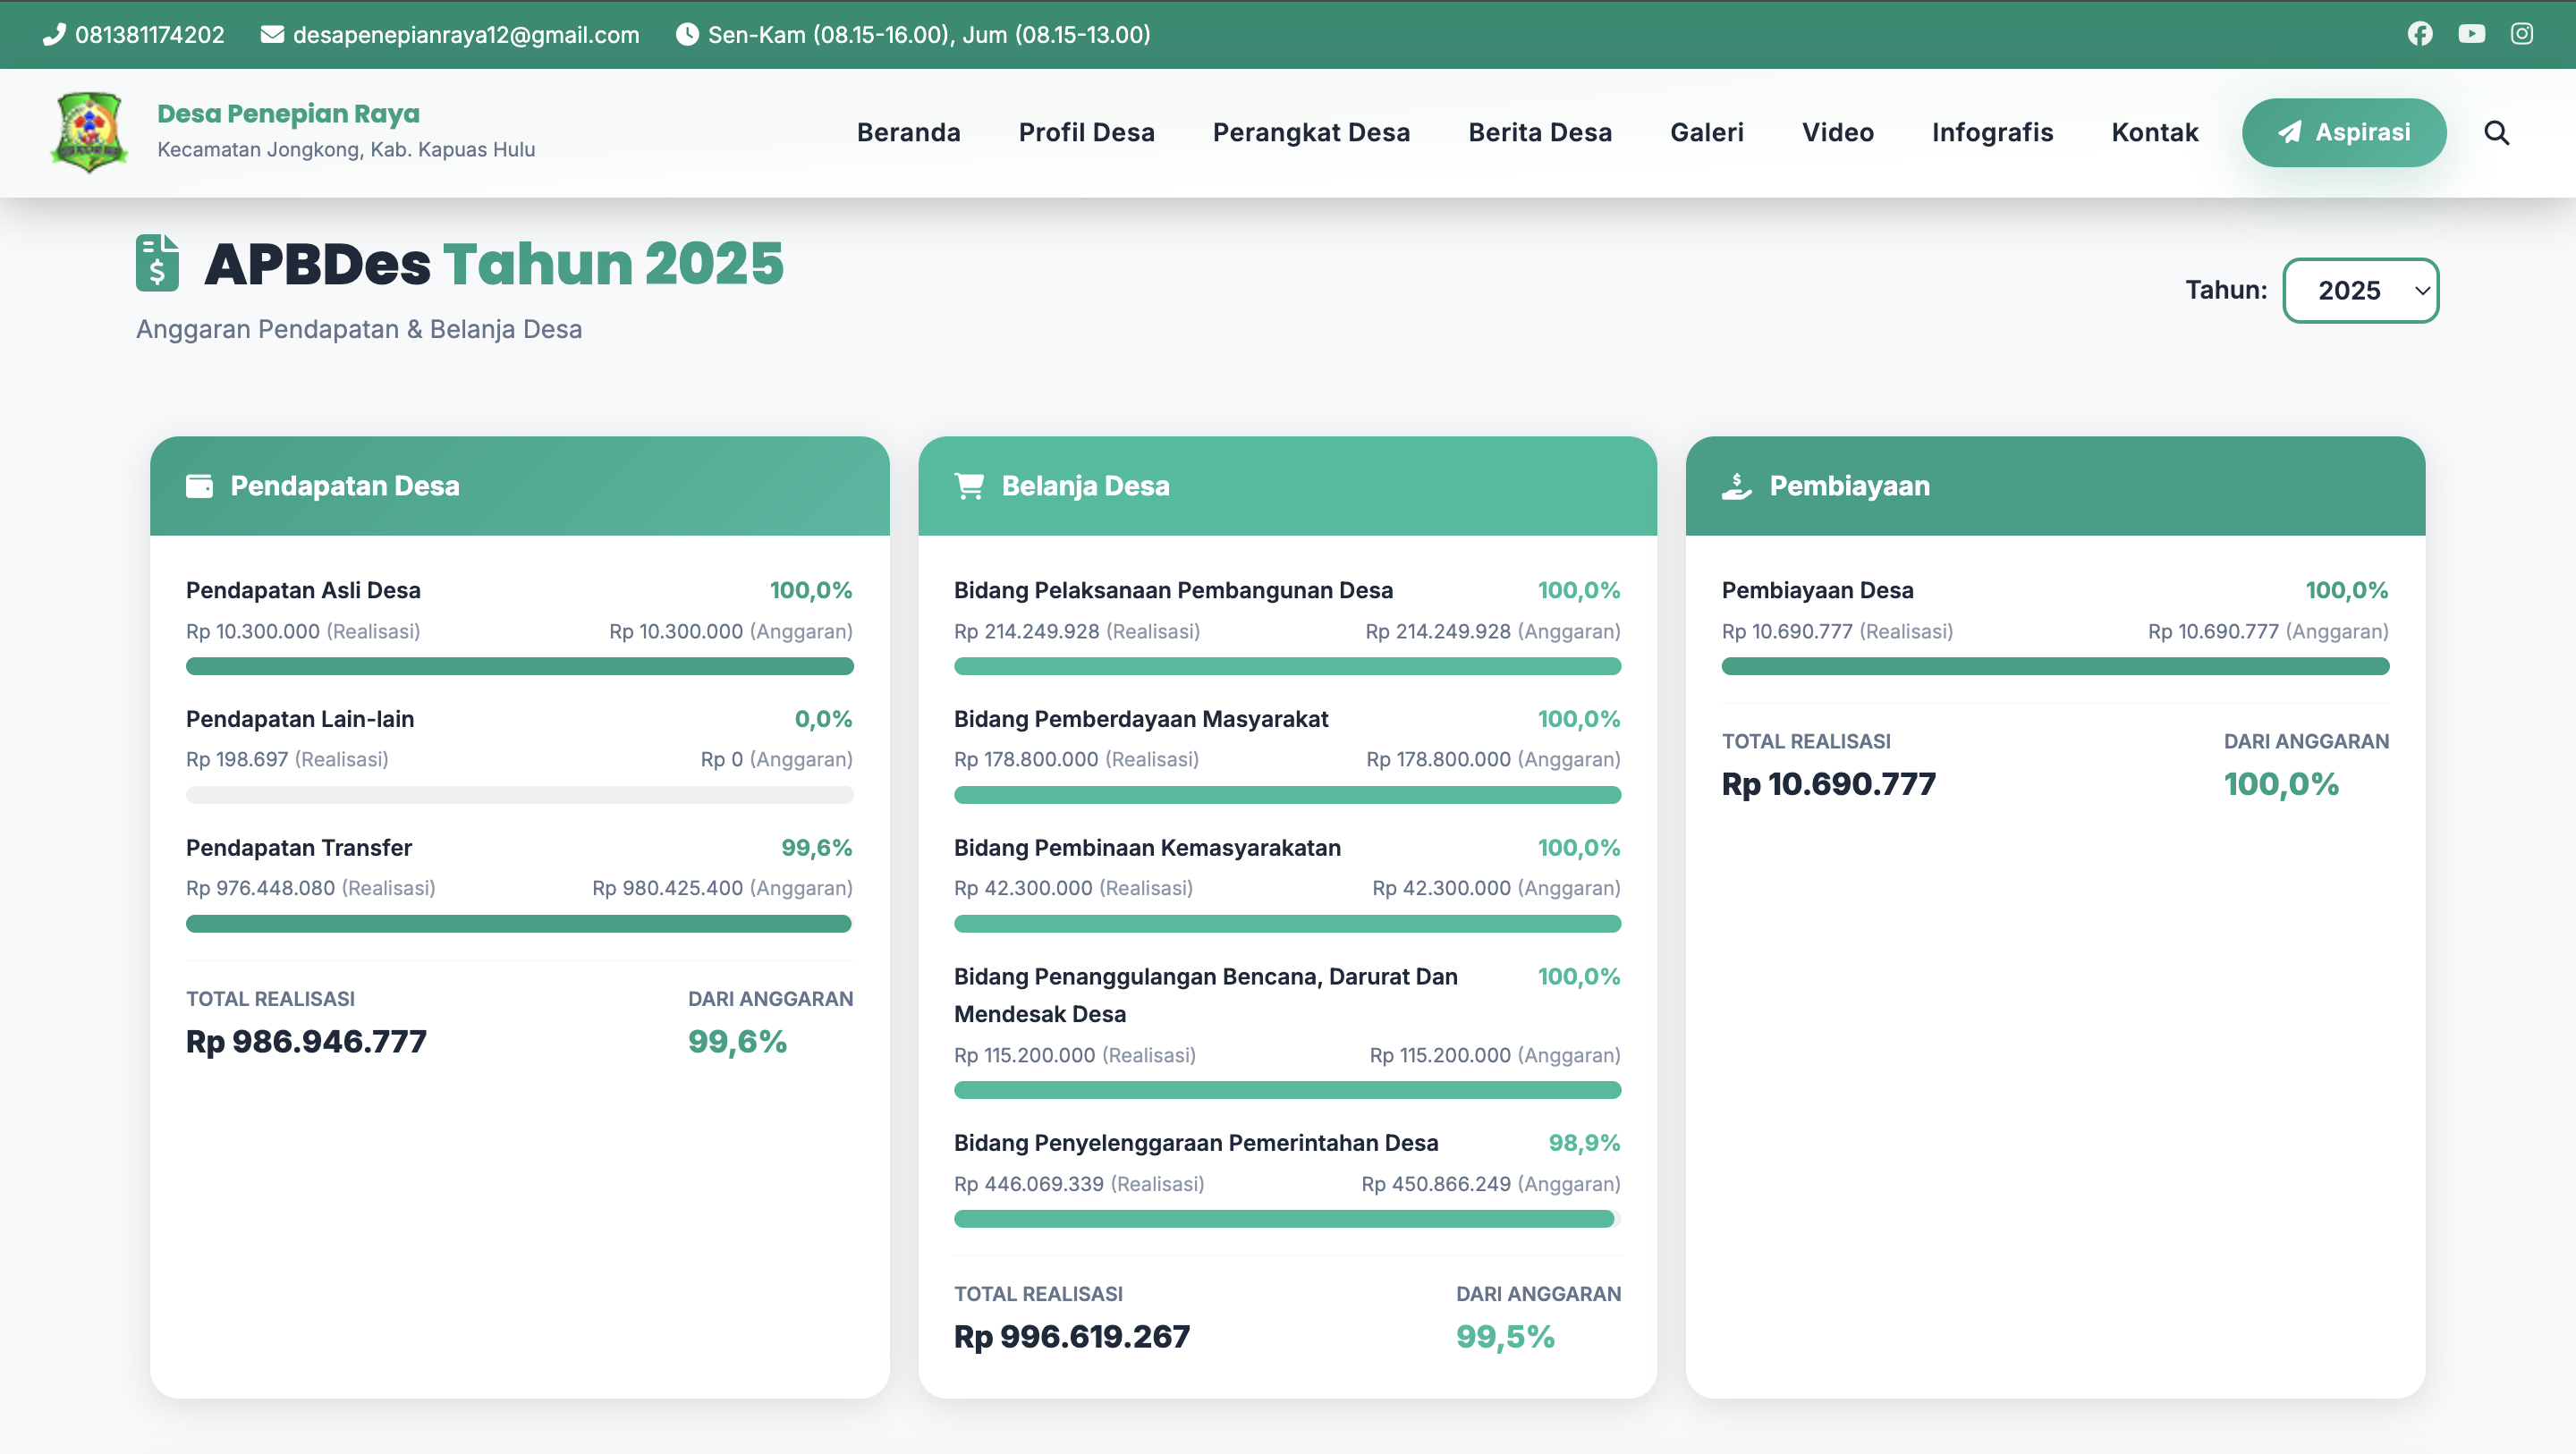This screenshot has height=1454, width=2576.
Task: Click the Desa Penepian Raya crest logo
Action: coord(89,132)
